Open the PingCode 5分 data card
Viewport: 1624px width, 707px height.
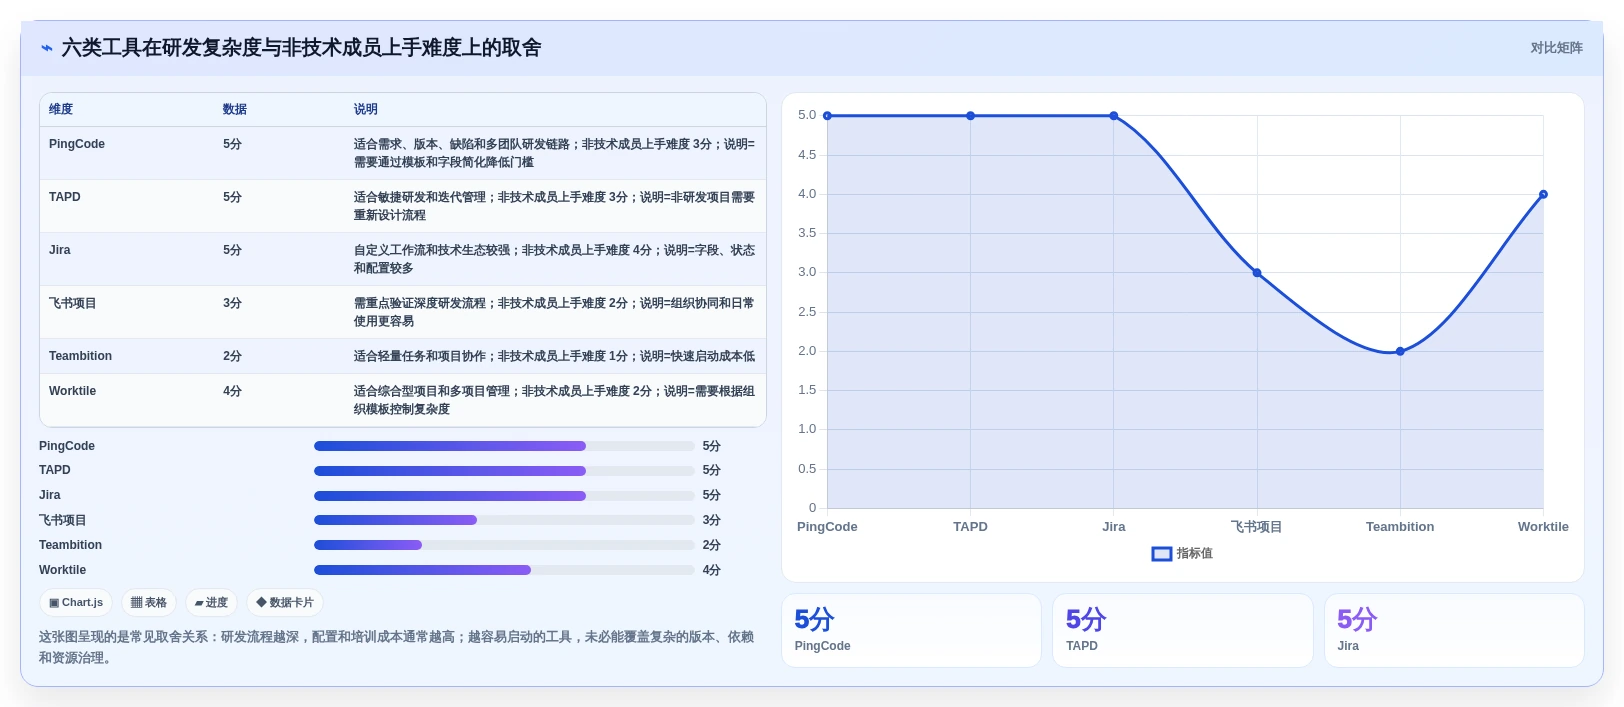[x=911, y=630]
